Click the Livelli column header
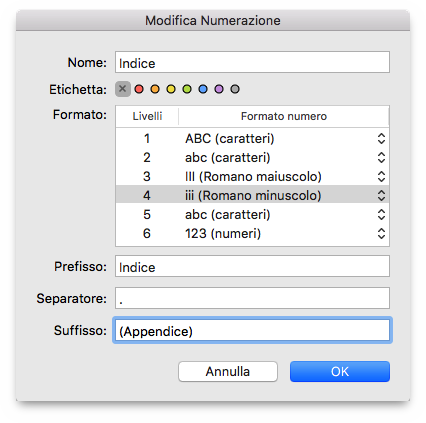Screen dimensions: 426x423 pyautogui.click(x=147, y=116)
